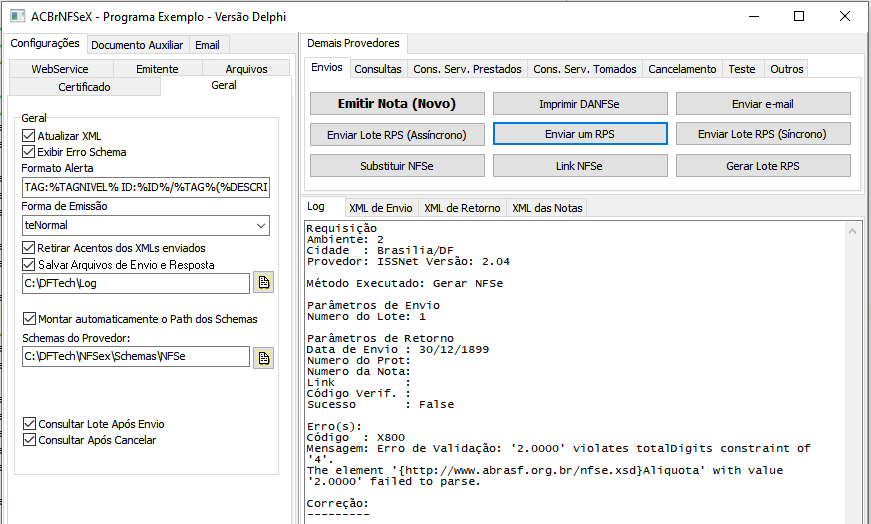
Task: Click the application icon in the title bar
Action: [x=18, y=16]
